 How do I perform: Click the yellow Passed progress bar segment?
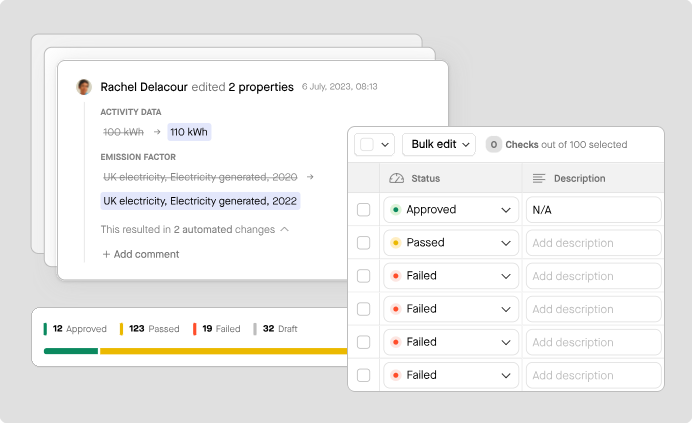(224, 351)
